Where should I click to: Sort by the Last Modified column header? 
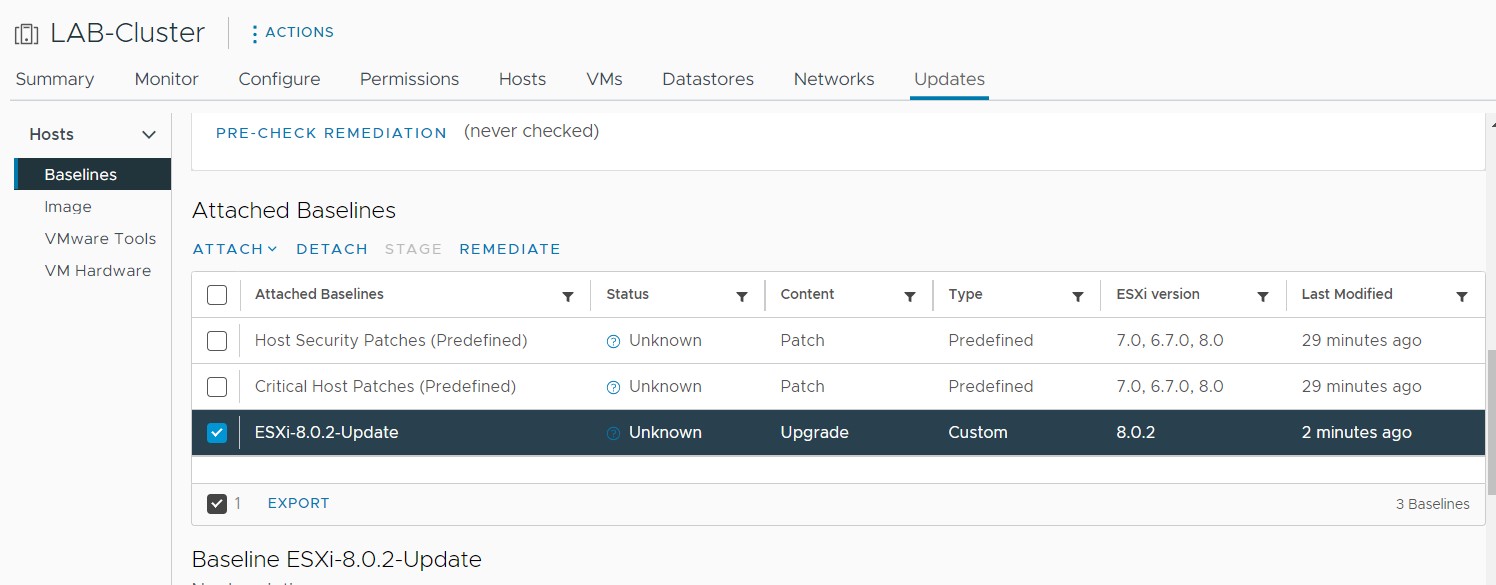click(x=1347, y=294)
